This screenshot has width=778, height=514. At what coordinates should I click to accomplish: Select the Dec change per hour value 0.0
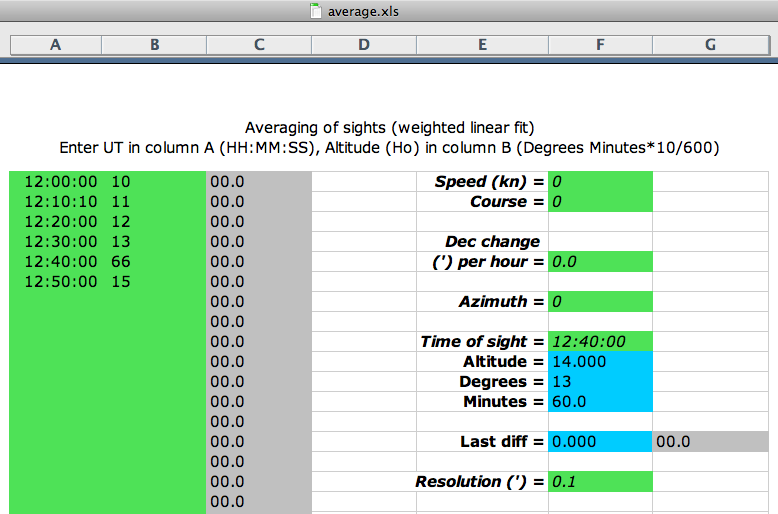coord(600,262)
